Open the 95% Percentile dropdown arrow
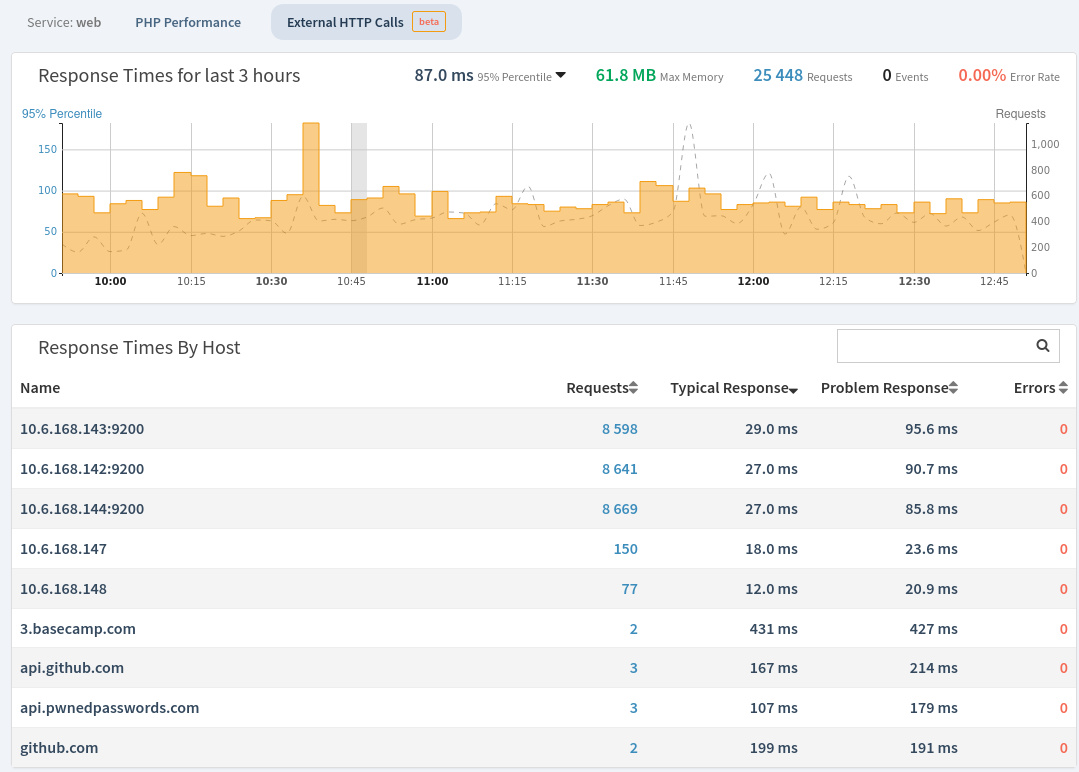 point(560,76)
